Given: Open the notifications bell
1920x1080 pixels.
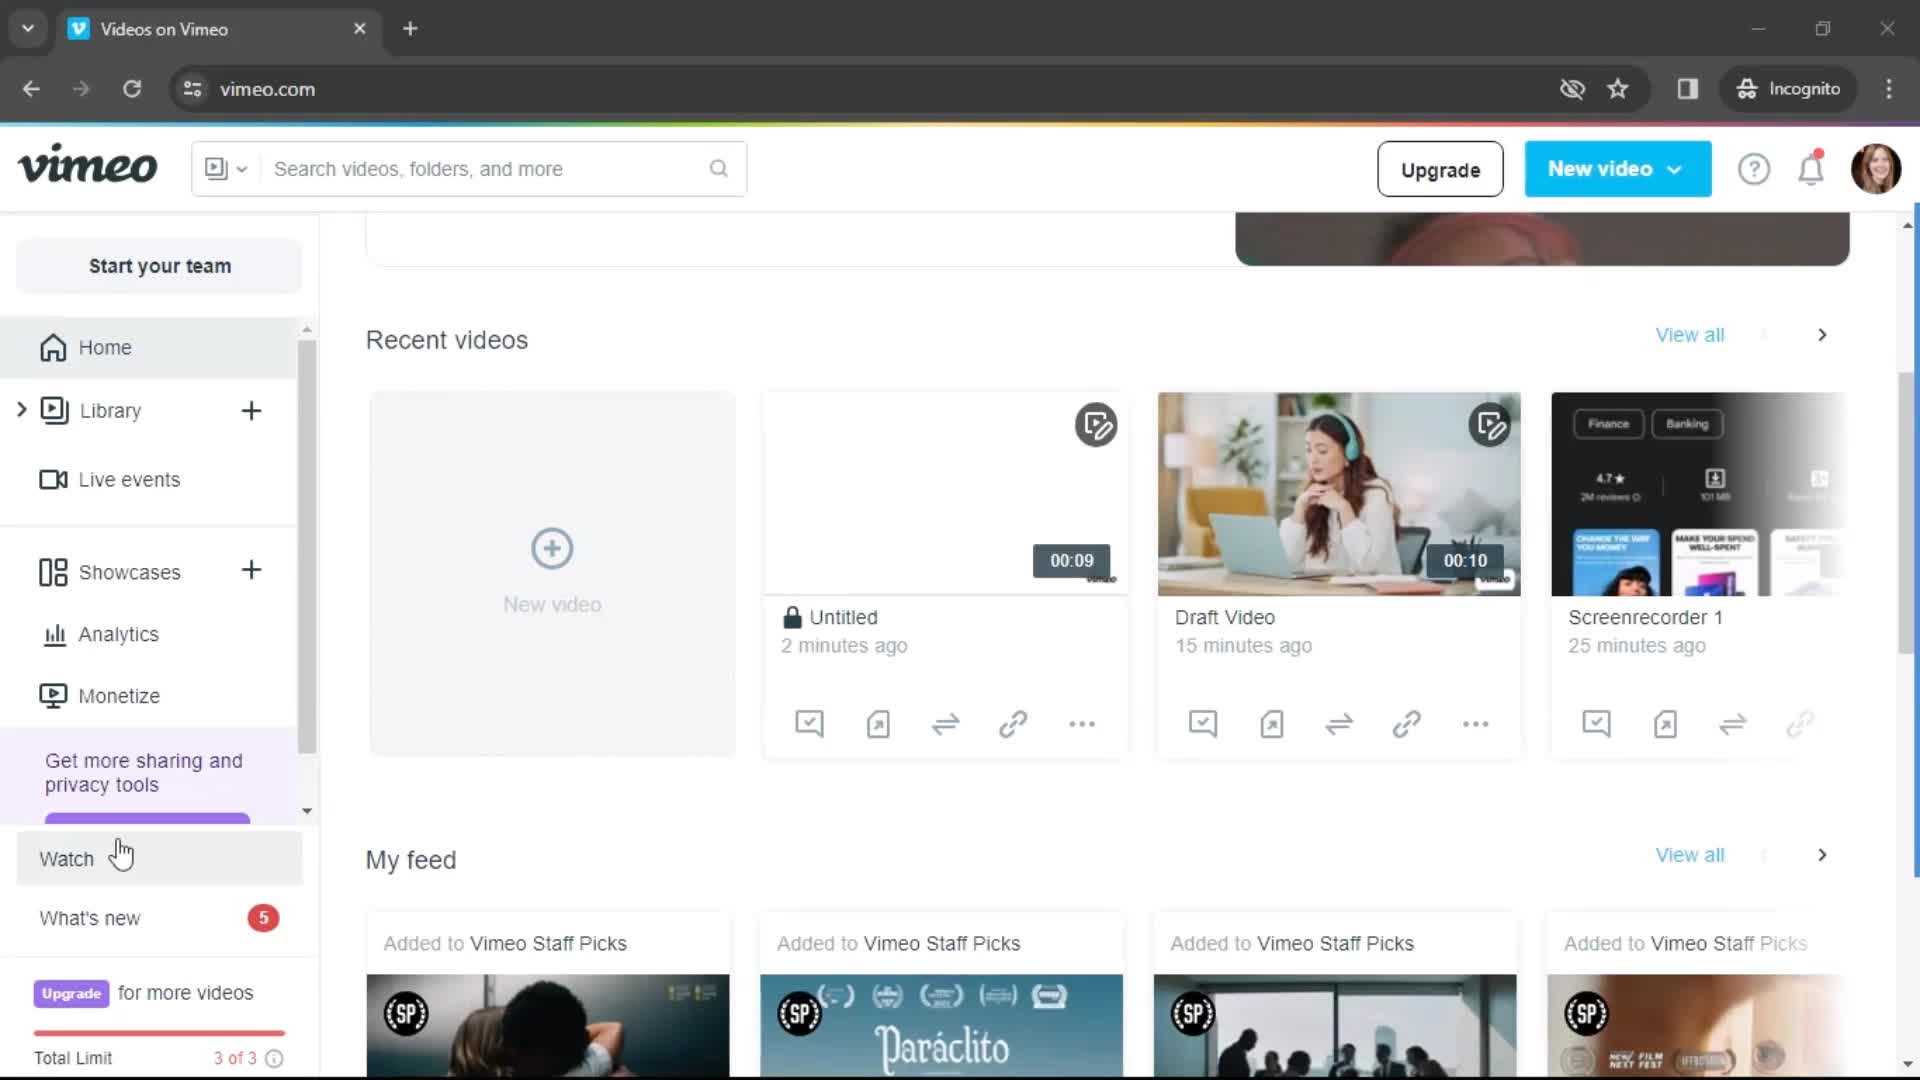Looking at the screenshot, I should pos(1811,169).
